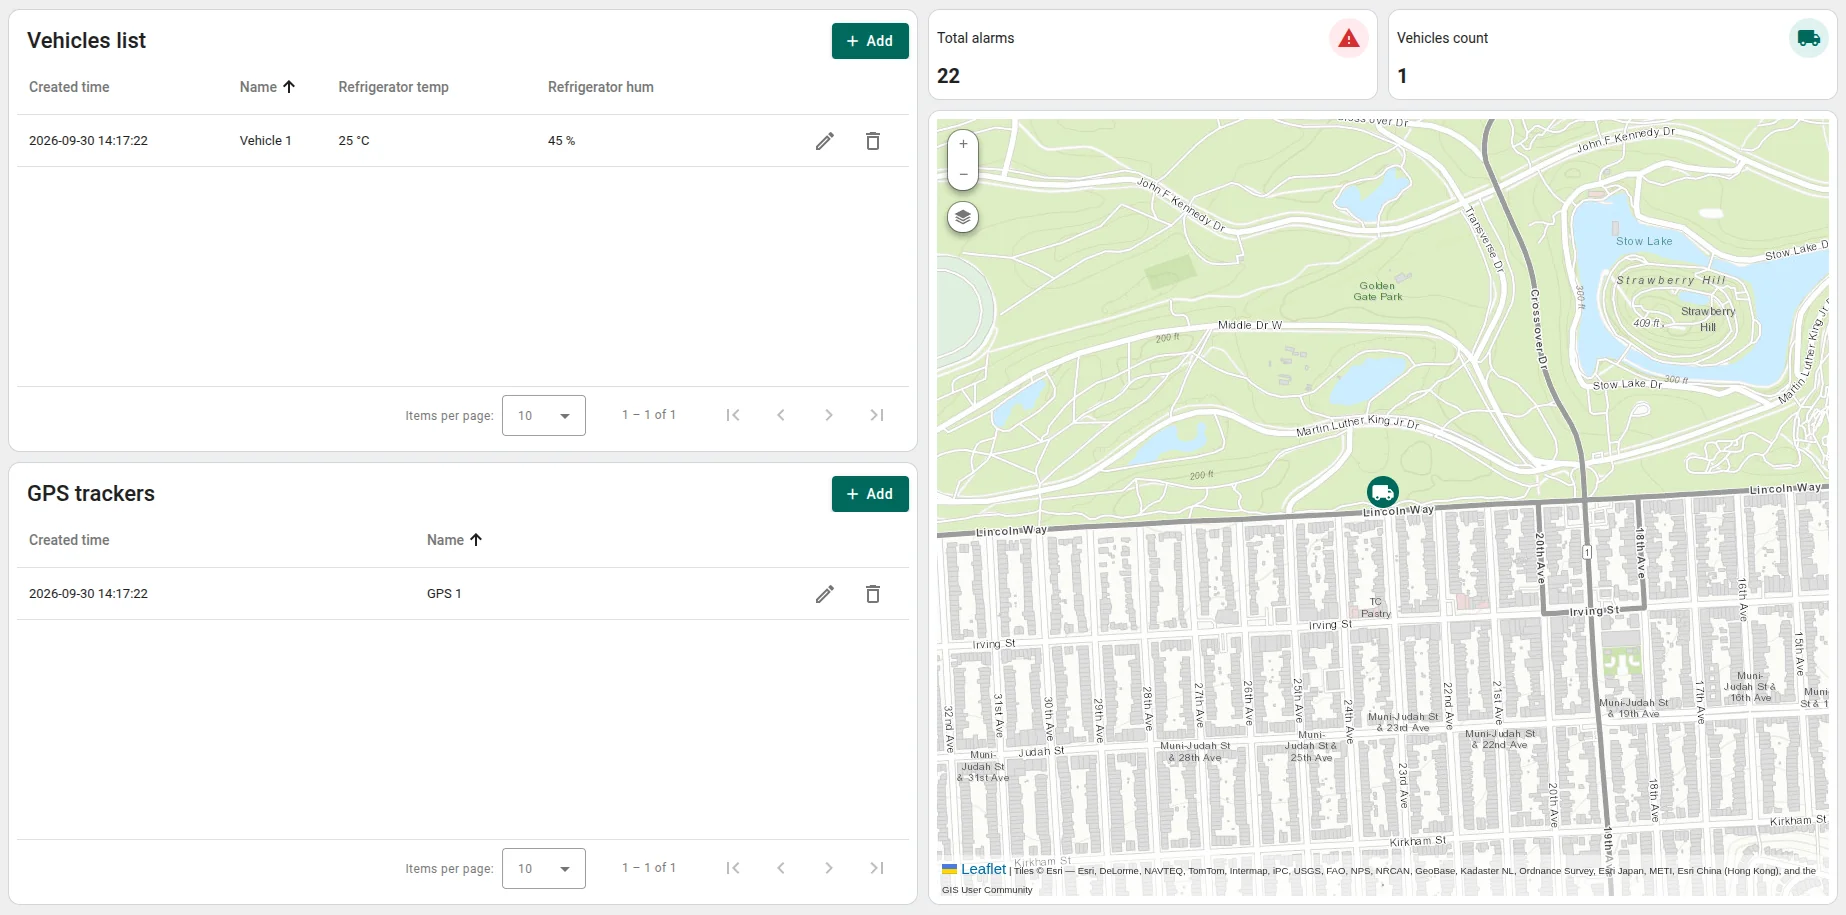
Task: Click the Vehicles count value 1
Action: click(x=1402, y=76)
